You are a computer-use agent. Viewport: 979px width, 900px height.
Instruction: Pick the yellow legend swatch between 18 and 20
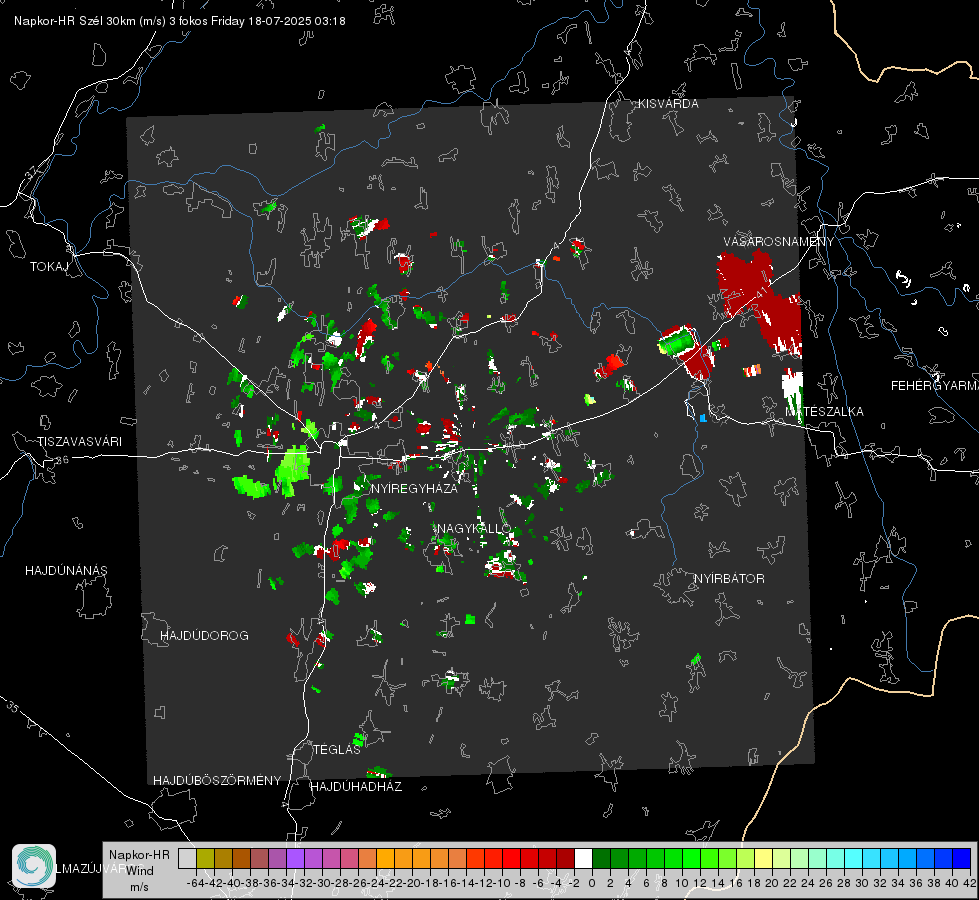[x=764, y=858]
